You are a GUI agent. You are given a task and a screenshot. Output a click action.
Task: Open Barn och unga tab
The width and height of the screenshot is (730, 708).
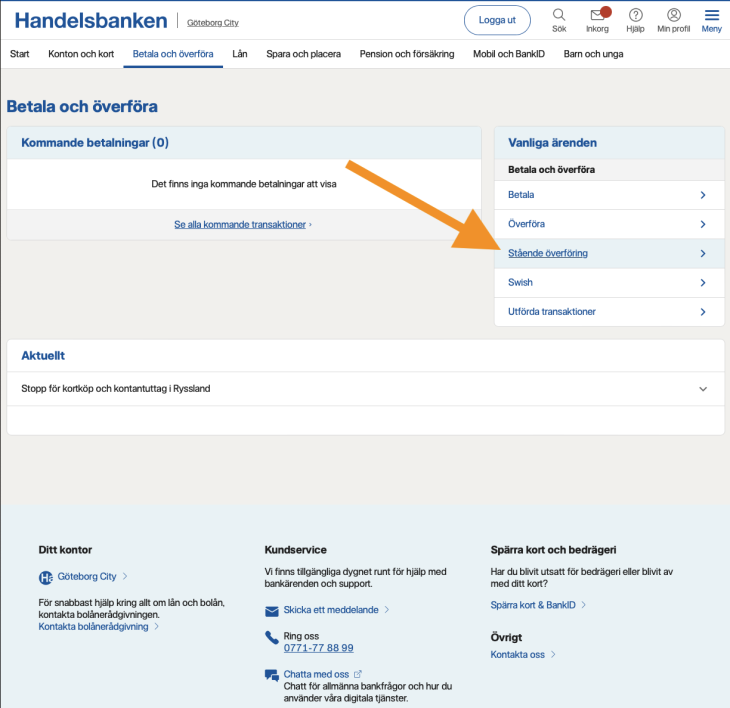tap(593, 54)
